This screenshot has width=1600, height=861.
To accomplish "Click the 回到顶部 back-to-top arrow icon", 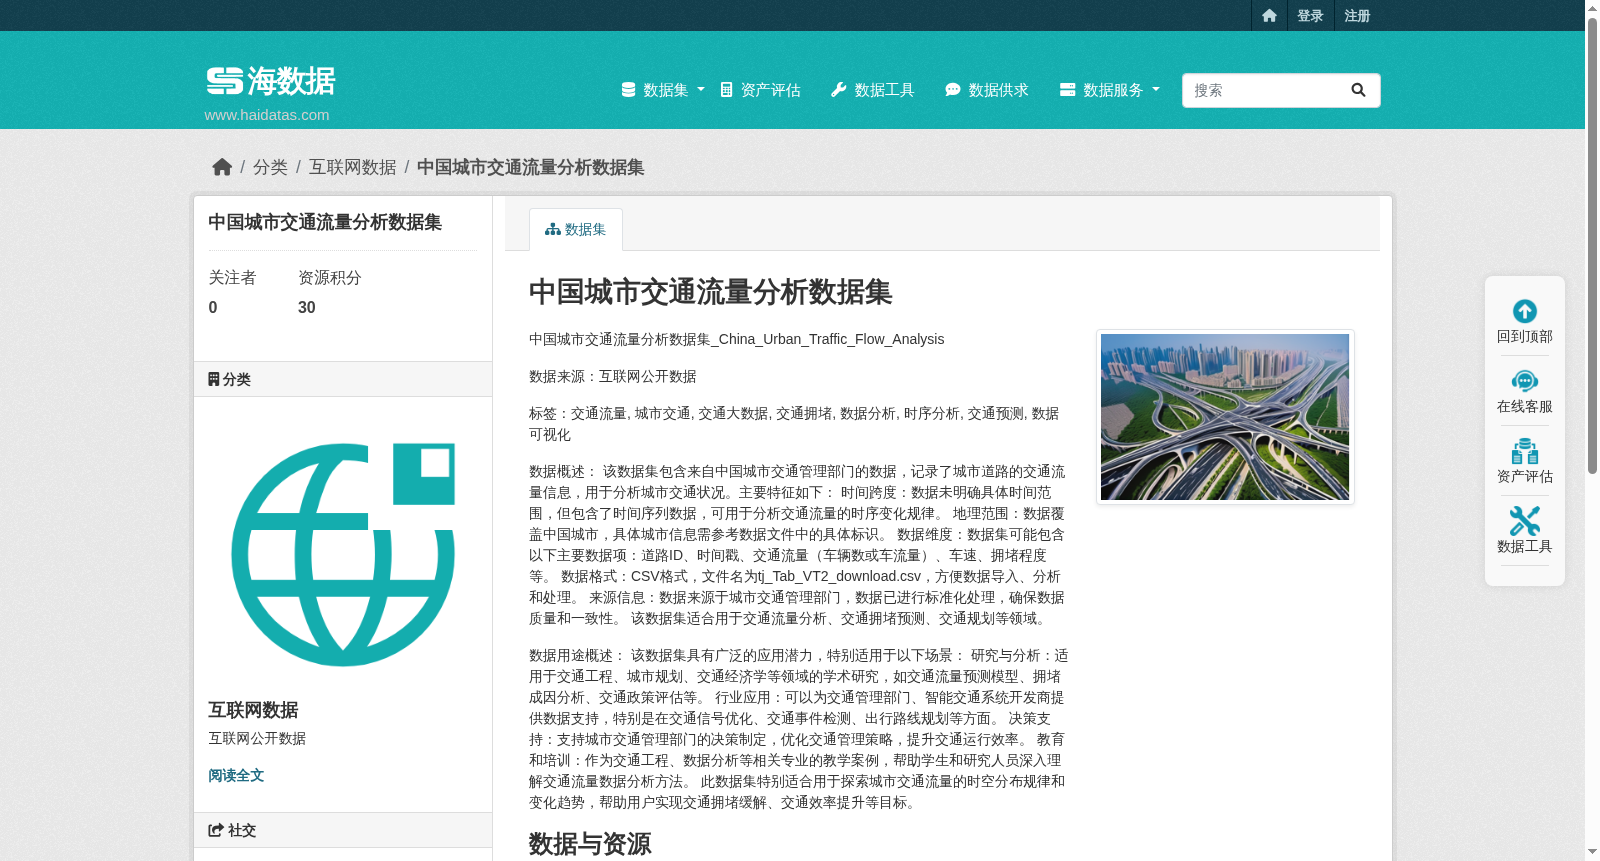I will coord(1525,311).
